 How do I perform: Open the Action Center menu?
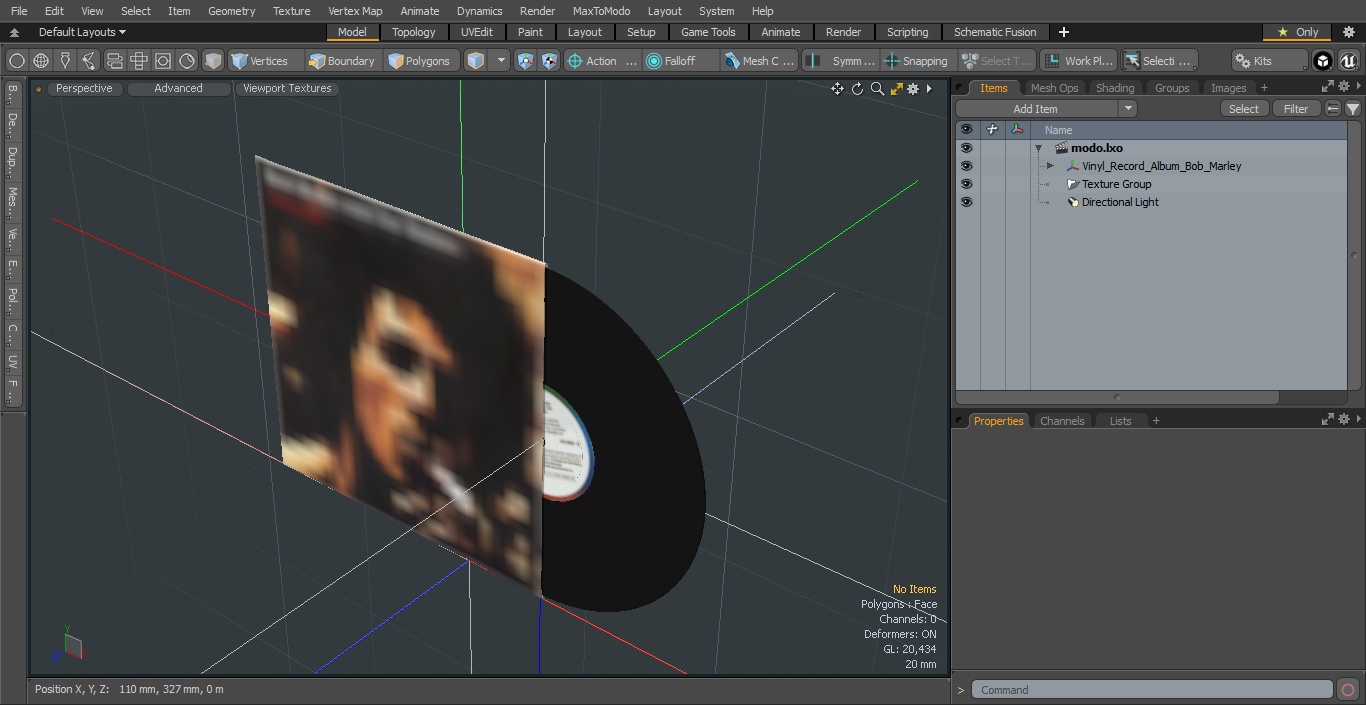point(602,61)
